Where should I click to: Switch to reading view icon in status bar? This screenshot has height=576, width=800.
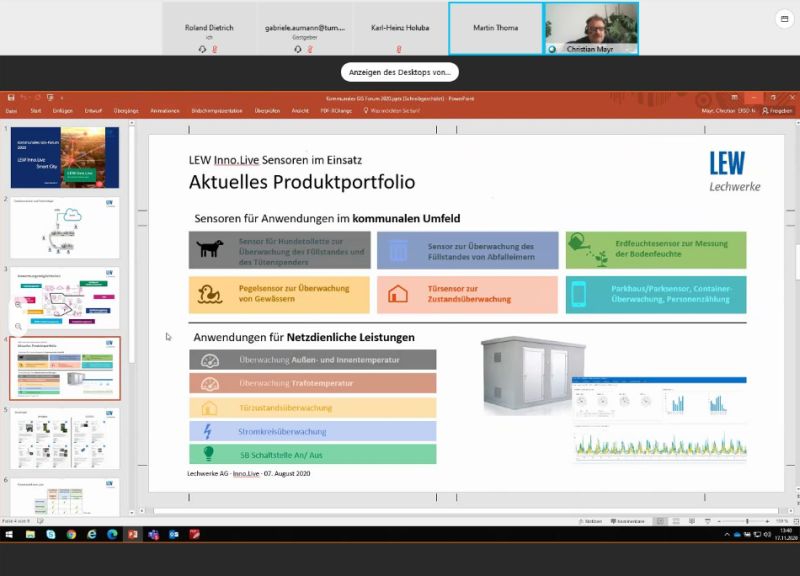point(692,521)
